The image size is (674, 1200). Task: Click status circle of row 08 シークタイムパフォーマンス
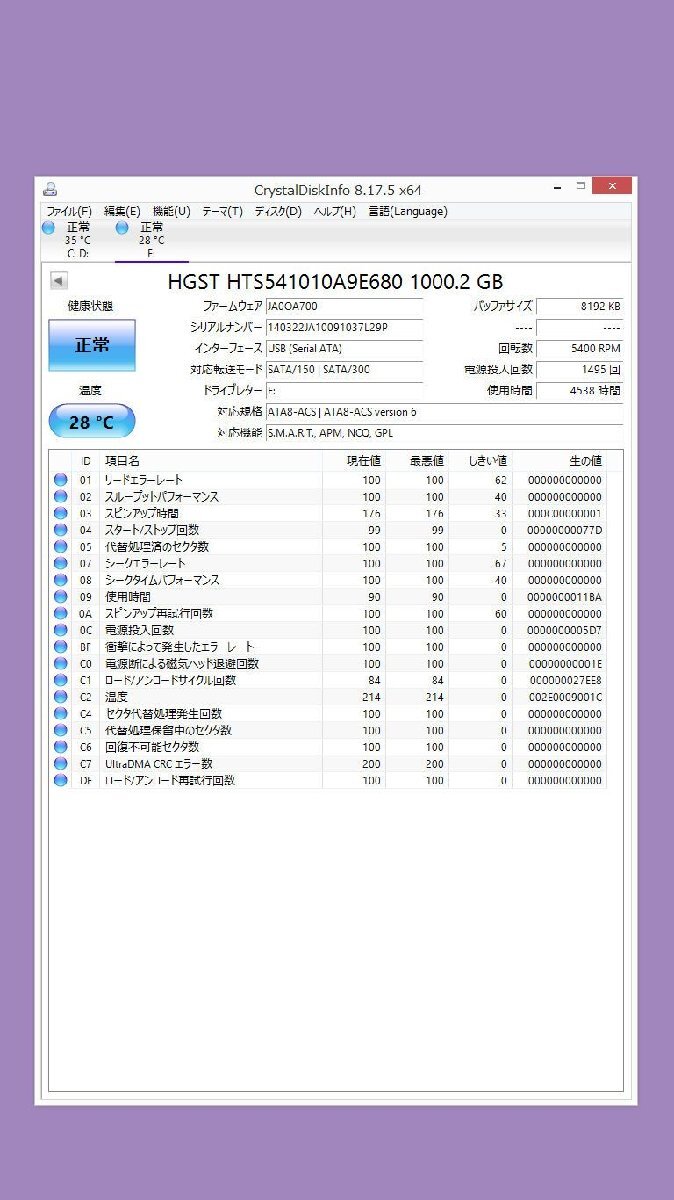(x=61, y=580)
